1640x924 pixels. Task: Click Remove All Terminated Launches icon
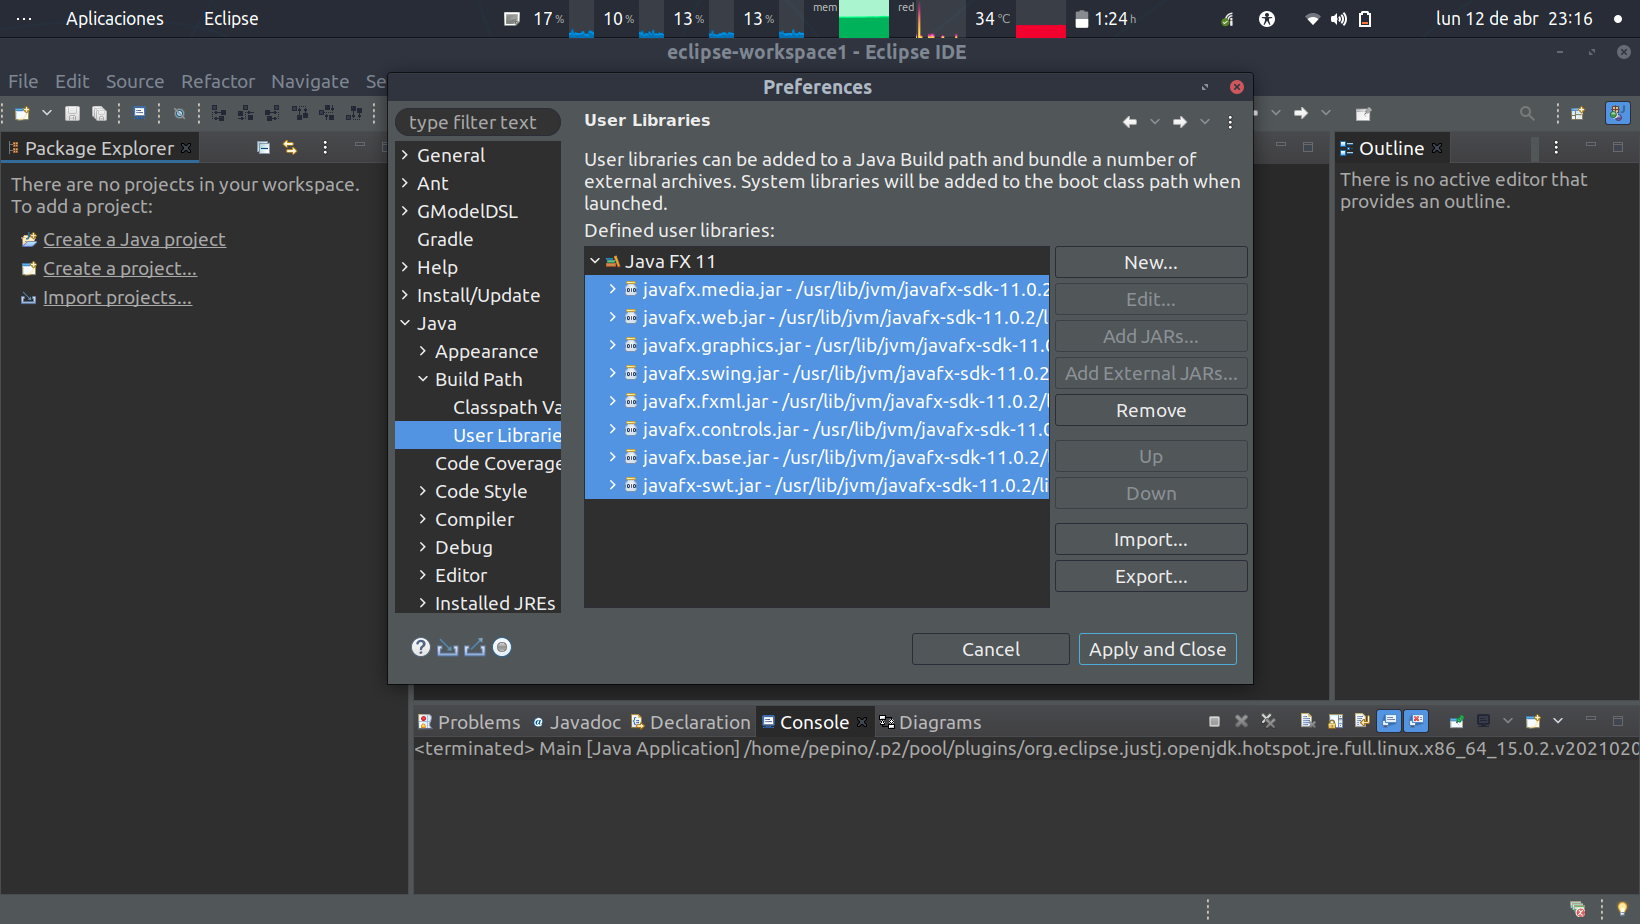pos(1268,721)
